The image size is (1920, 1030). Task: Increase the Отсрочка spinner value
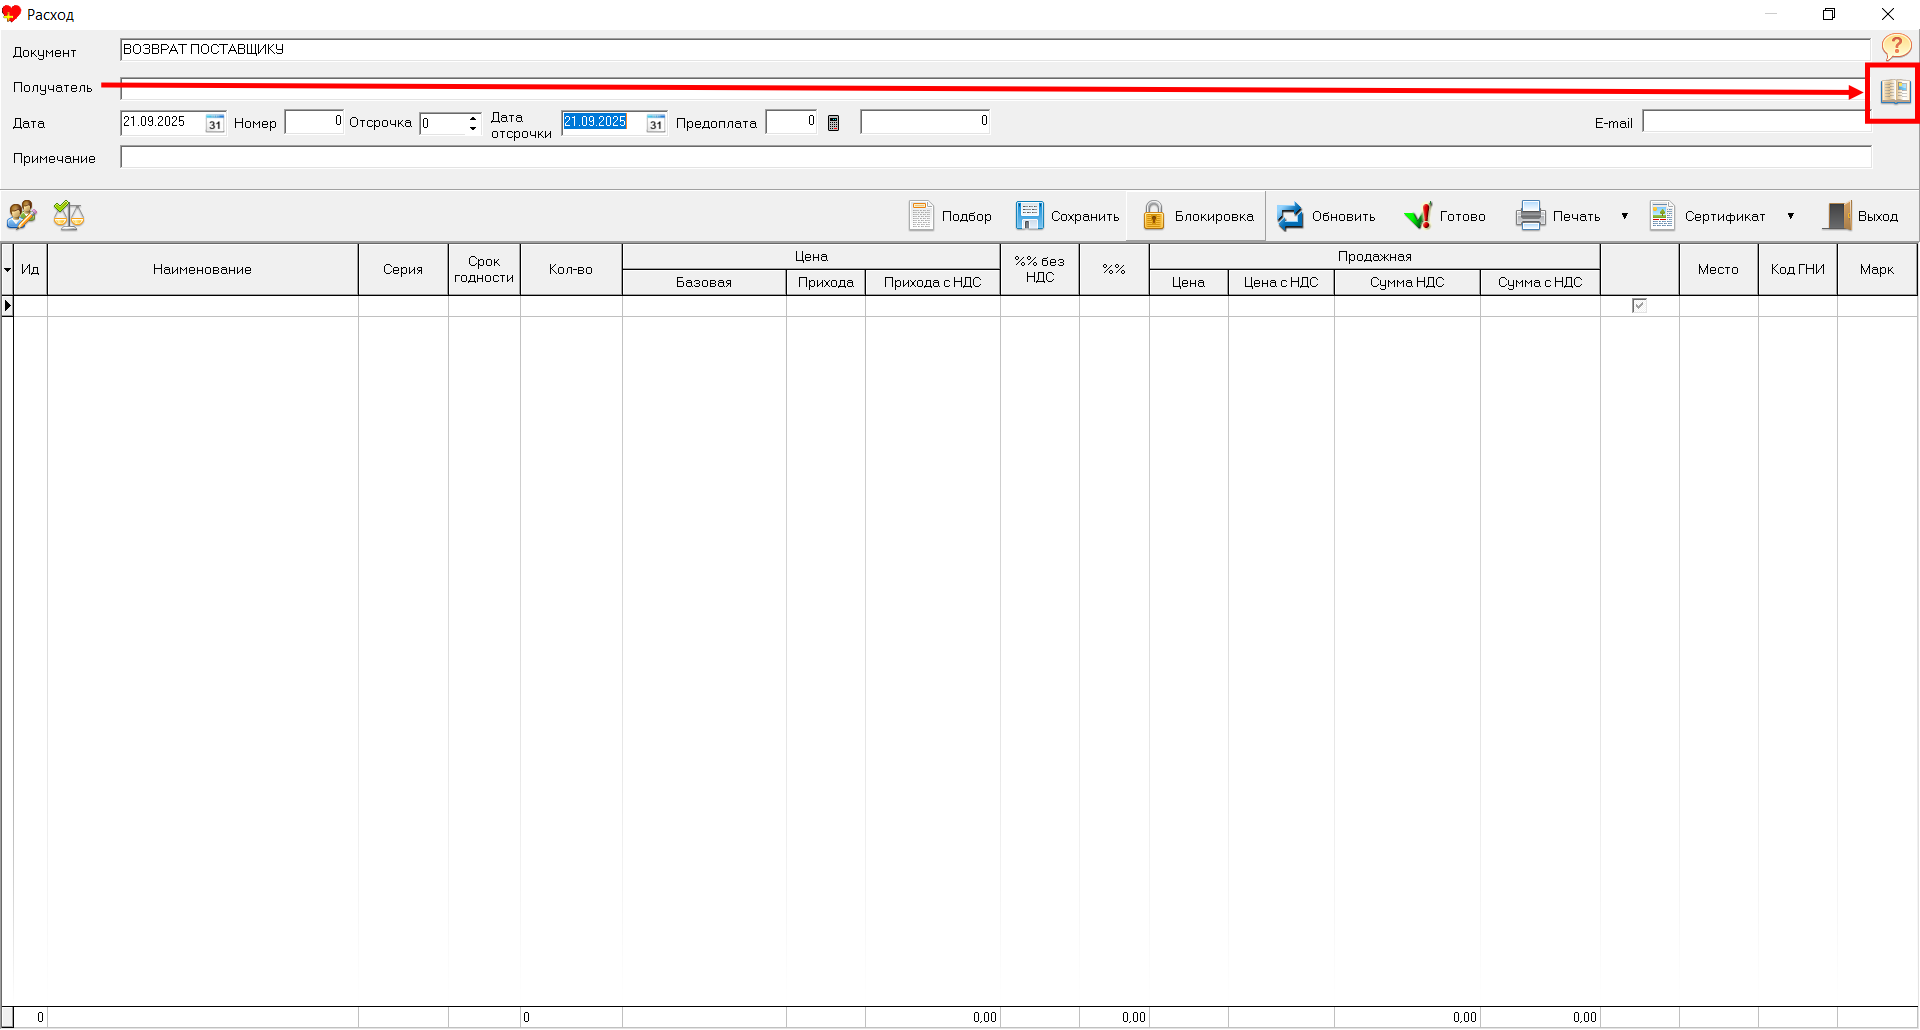(473, 118)
